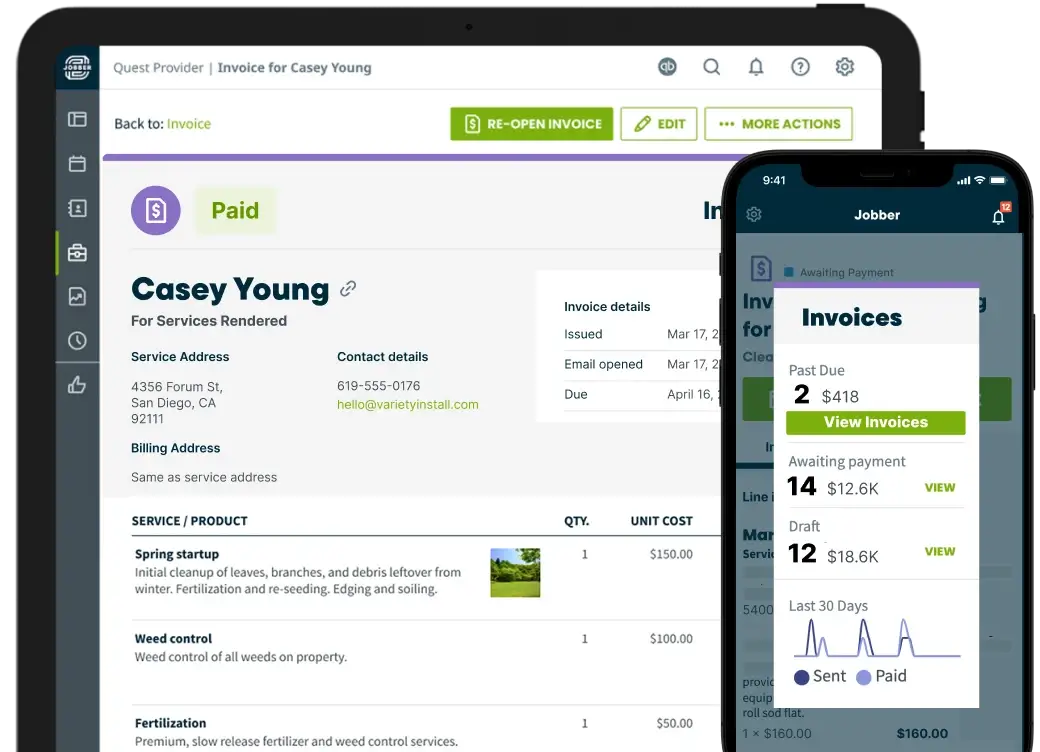Click the Awaiting Payment status on phone
The height and width of the screenshot is (752, 1040).
[x=846, y=273]
